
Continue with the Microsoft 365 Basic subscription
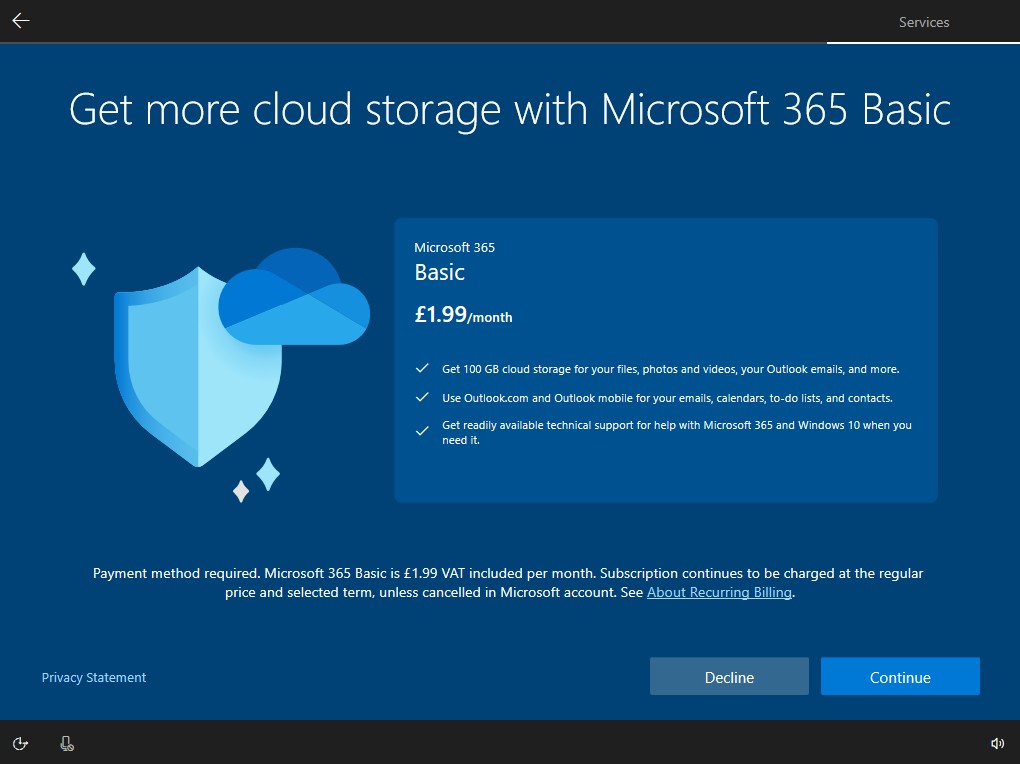tap(900, 677)
